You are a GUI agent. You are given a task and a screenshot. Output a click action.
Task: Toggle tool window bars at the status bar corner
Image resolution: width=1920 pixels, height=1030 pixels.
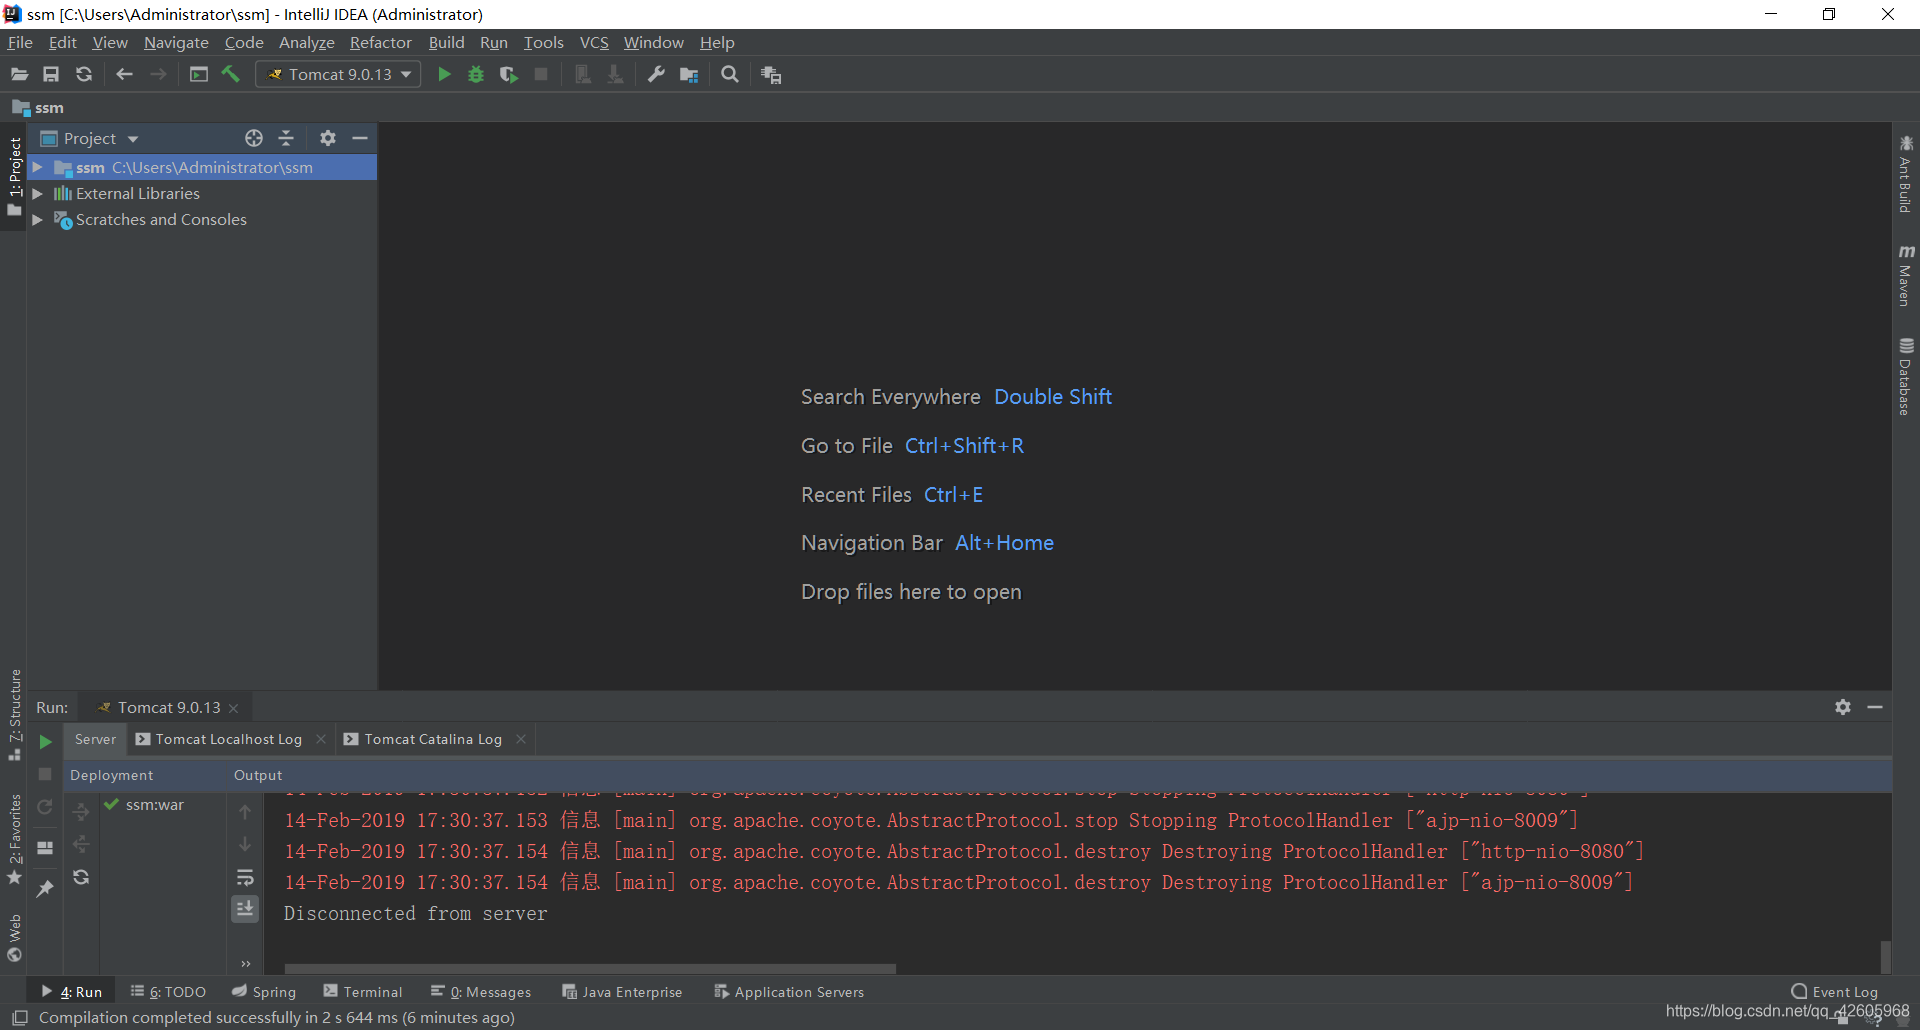(19, 1018)
